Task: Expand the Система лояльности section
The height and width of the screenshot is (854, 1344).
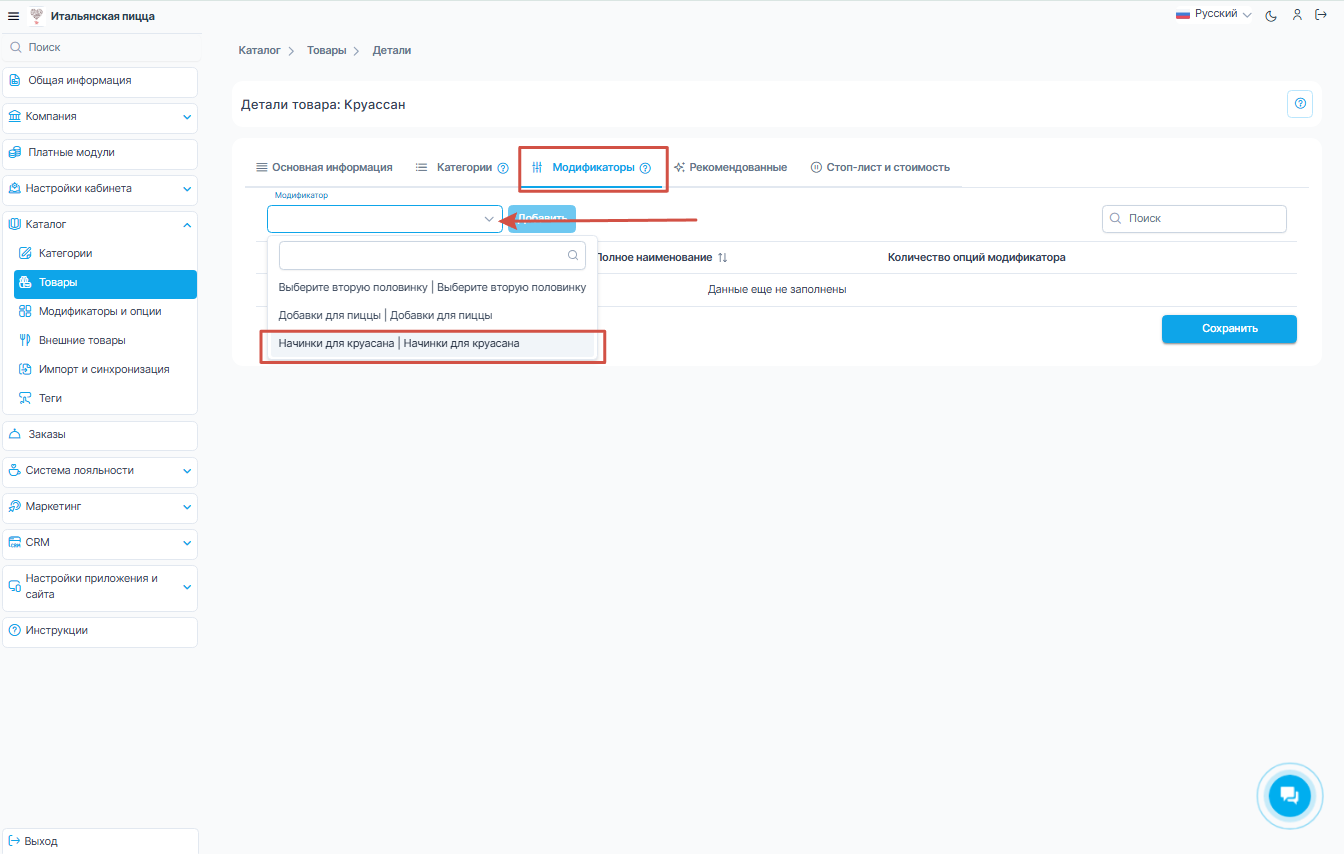Action: [x=187, y=471]
